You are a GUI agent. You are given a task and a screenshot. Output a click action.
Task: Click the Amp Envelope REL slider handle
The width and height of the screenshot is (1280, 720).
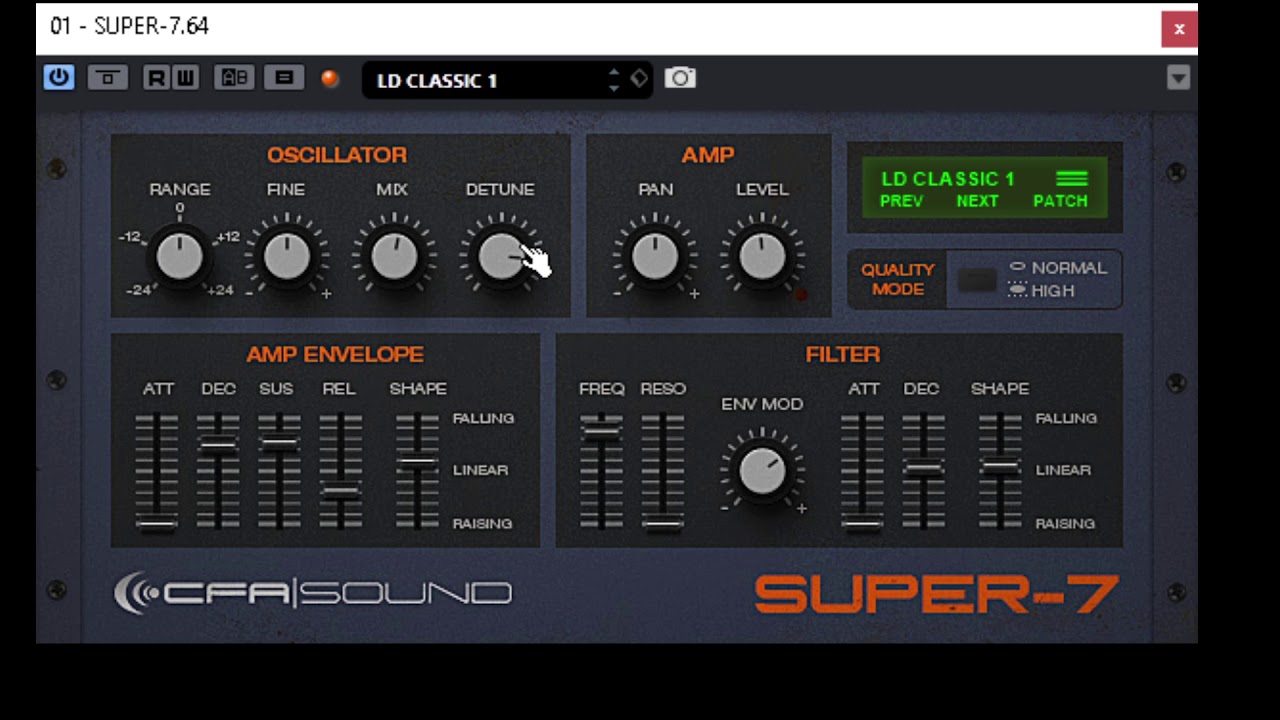click(x=340, y=491)
